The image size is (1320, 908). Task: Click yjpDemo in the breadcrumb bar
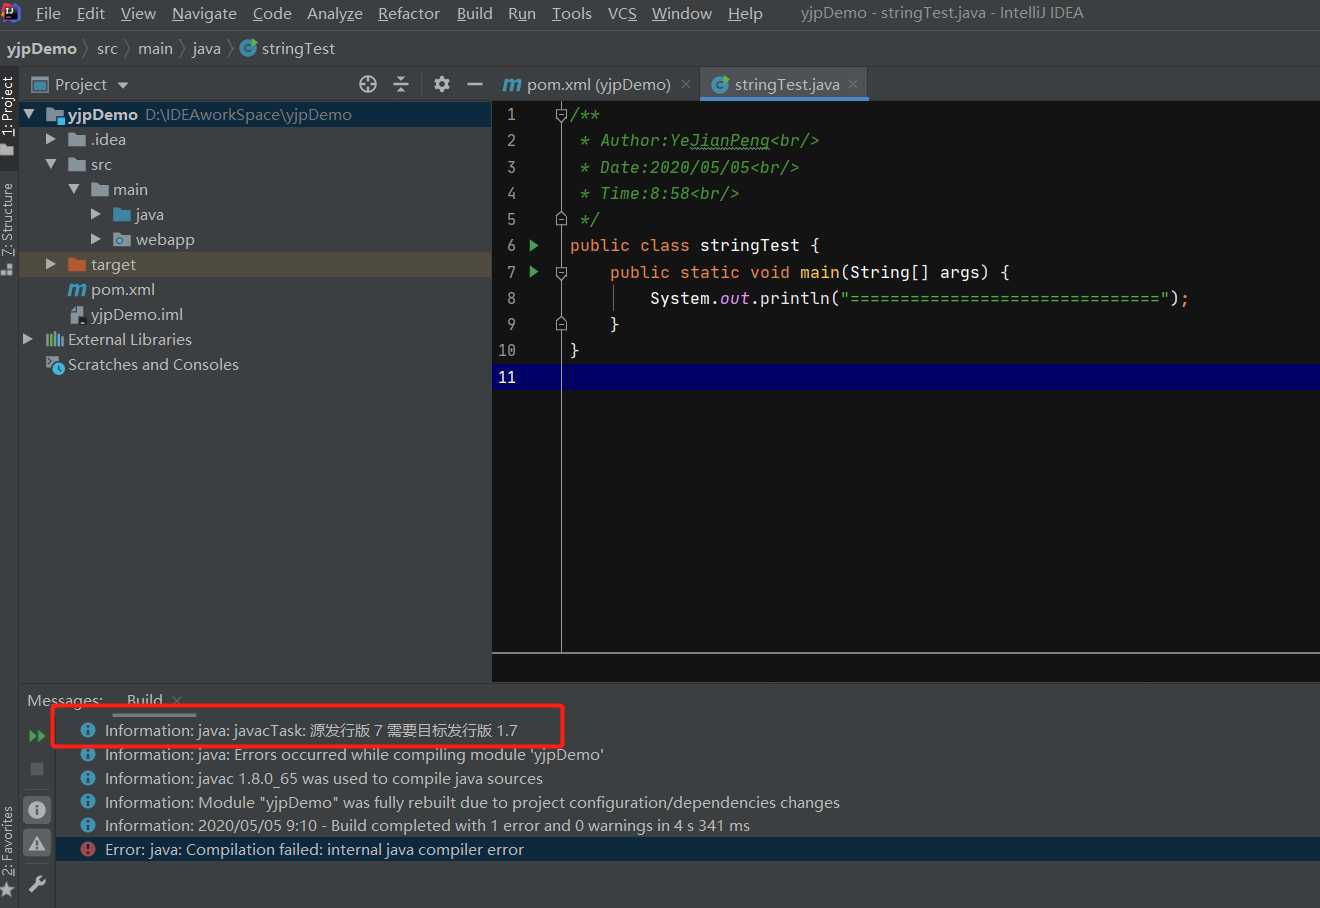42,48
